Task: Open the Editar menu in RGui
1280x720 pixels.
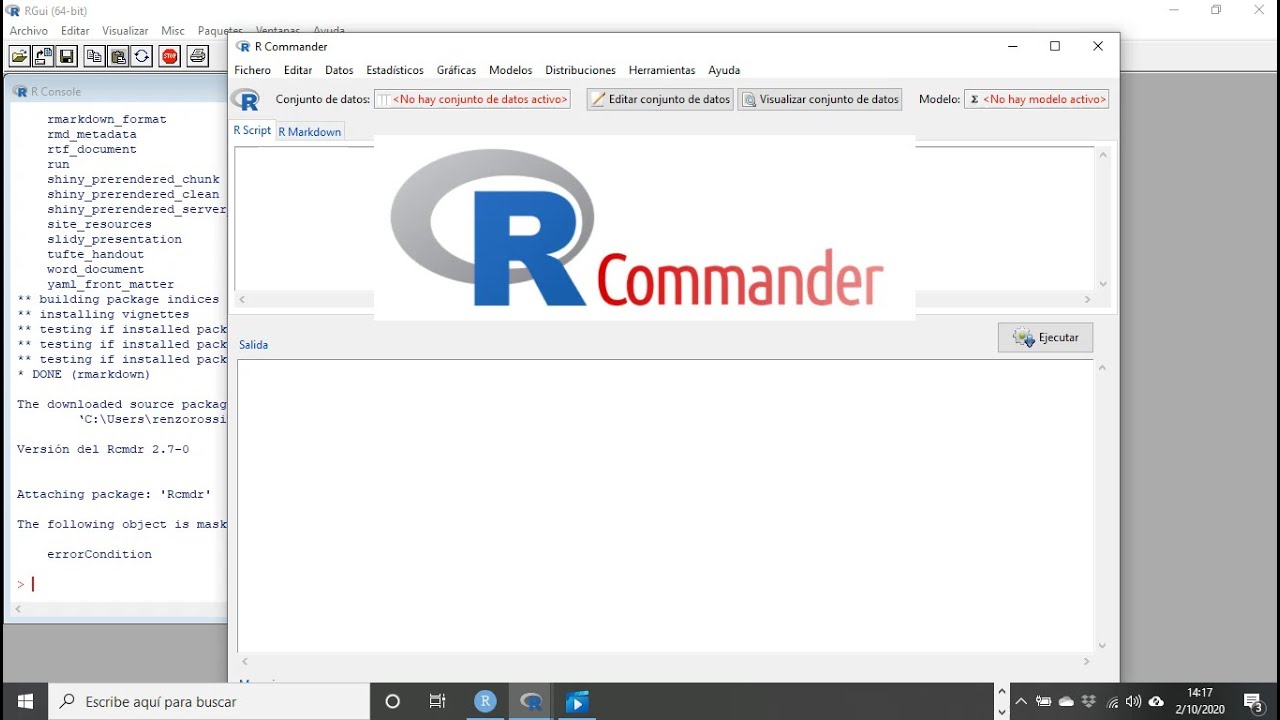Action: [75, 31]
